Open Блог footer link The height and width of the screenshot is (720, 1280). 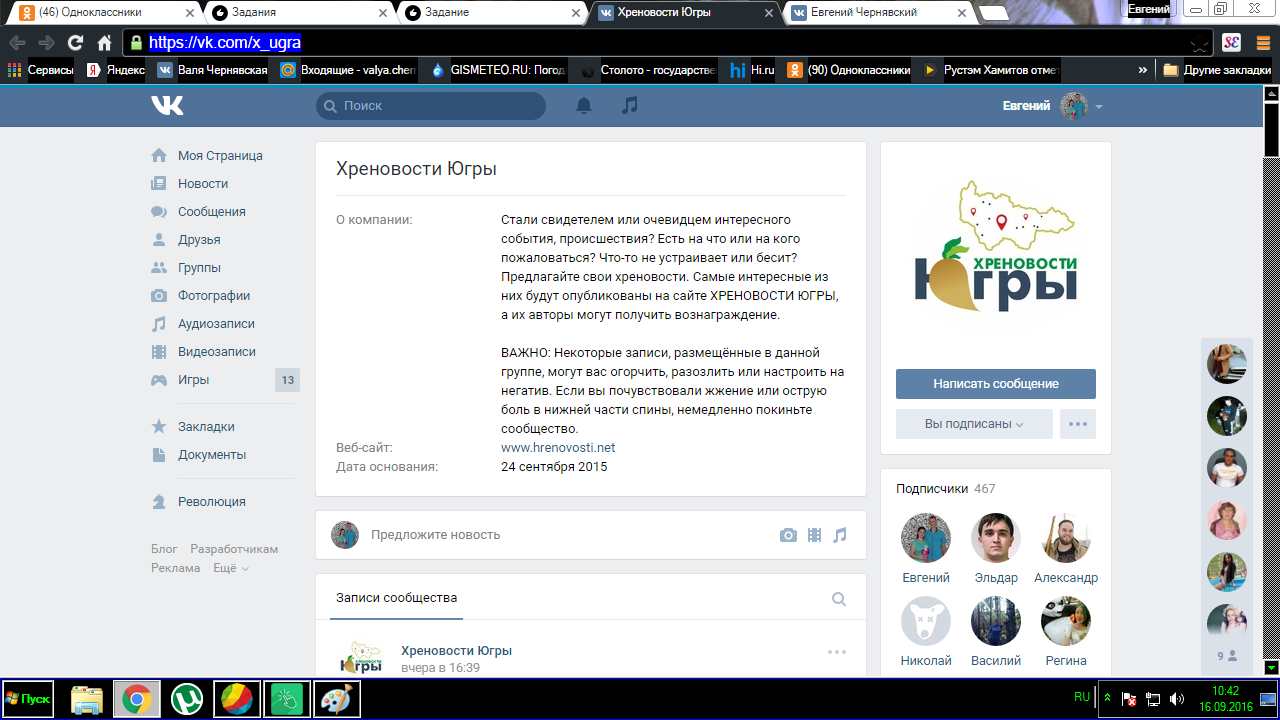pyautogui.click(x=164, y=549)
